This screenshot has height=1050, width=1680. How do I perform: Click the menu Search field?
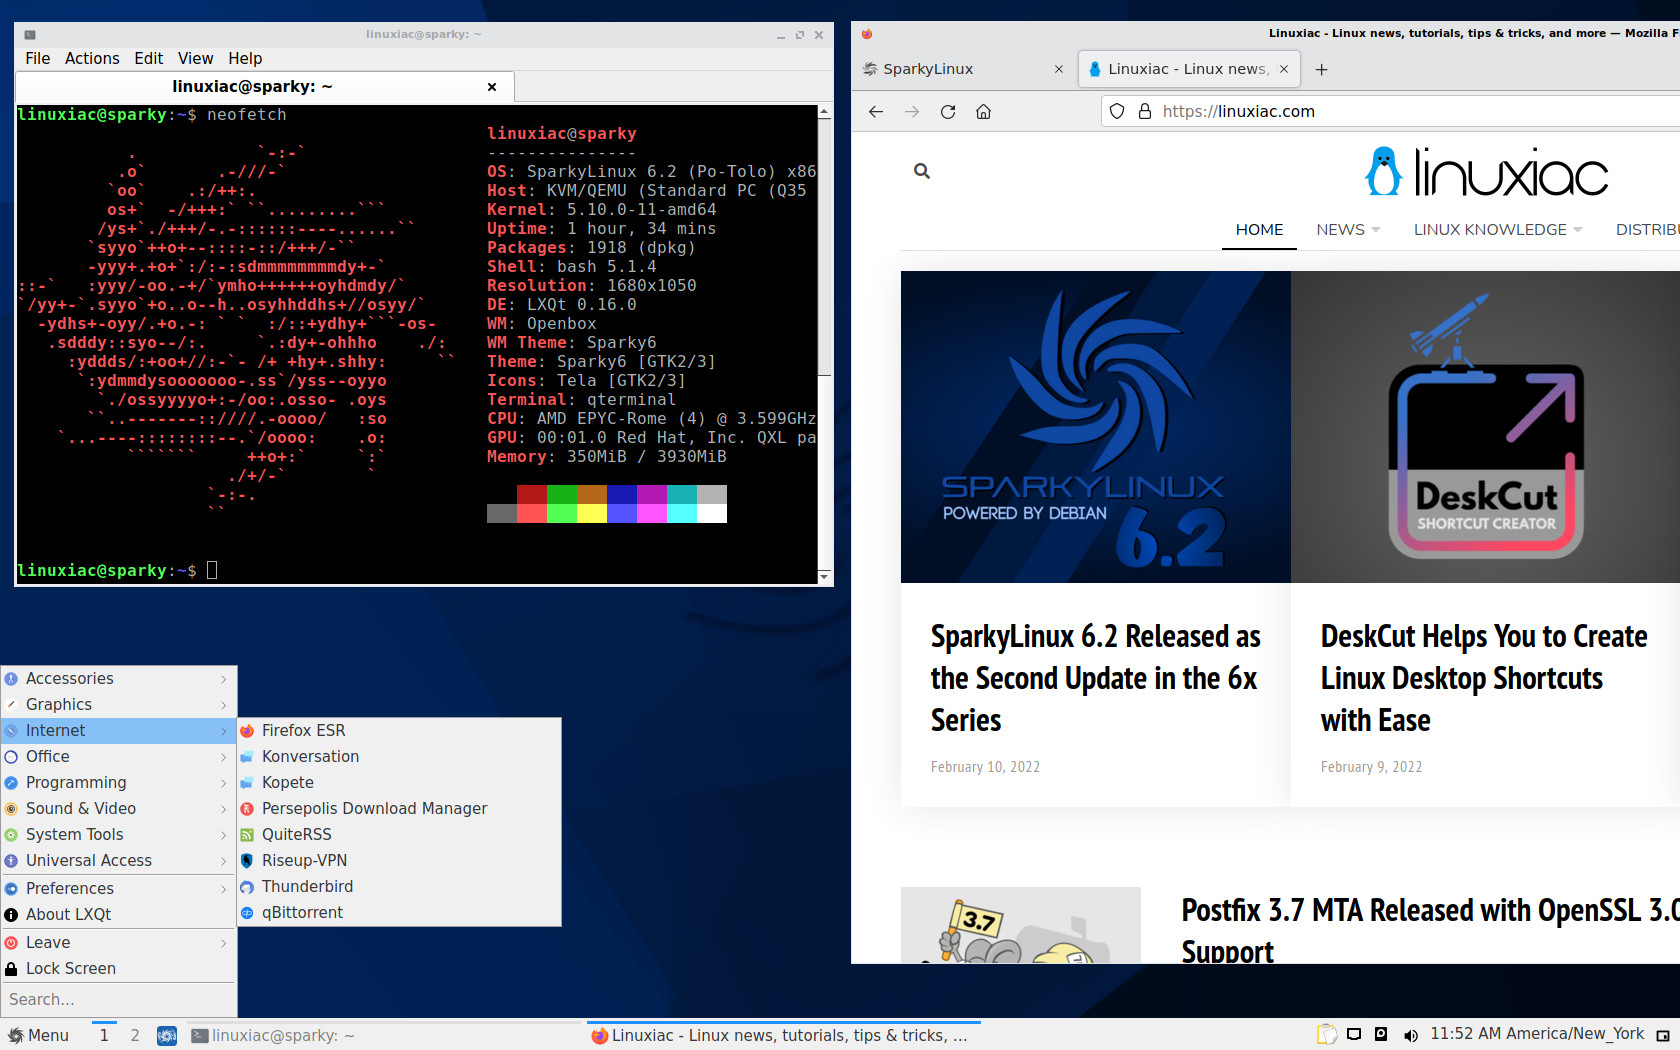tap(118, 1000)
